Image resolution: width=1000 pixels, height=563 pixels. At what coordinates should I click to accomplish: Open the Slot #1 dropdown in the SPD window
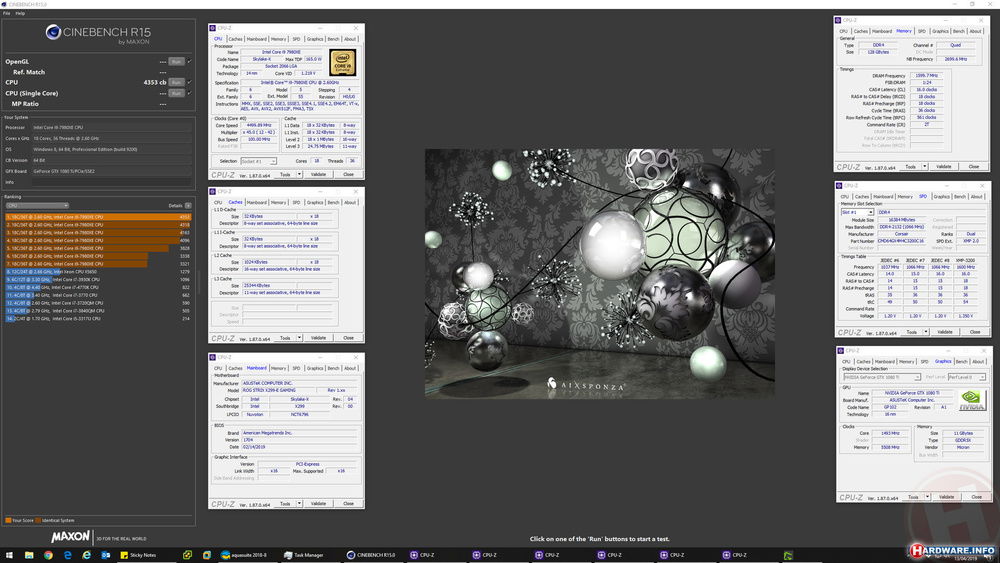(x=857, y=212)
